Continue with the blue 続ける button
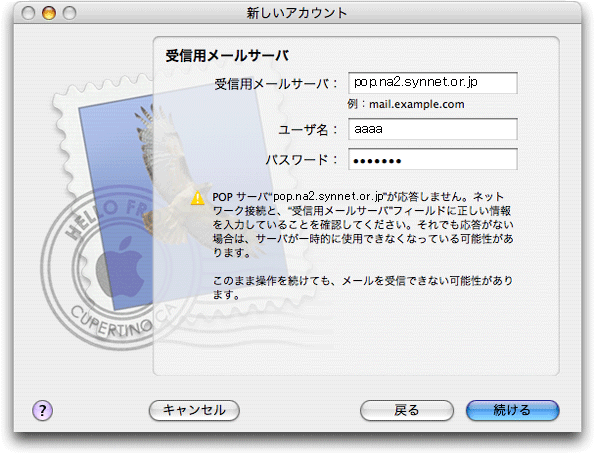The height and width of the screenshot is (455, 595). tap(512, 410)
